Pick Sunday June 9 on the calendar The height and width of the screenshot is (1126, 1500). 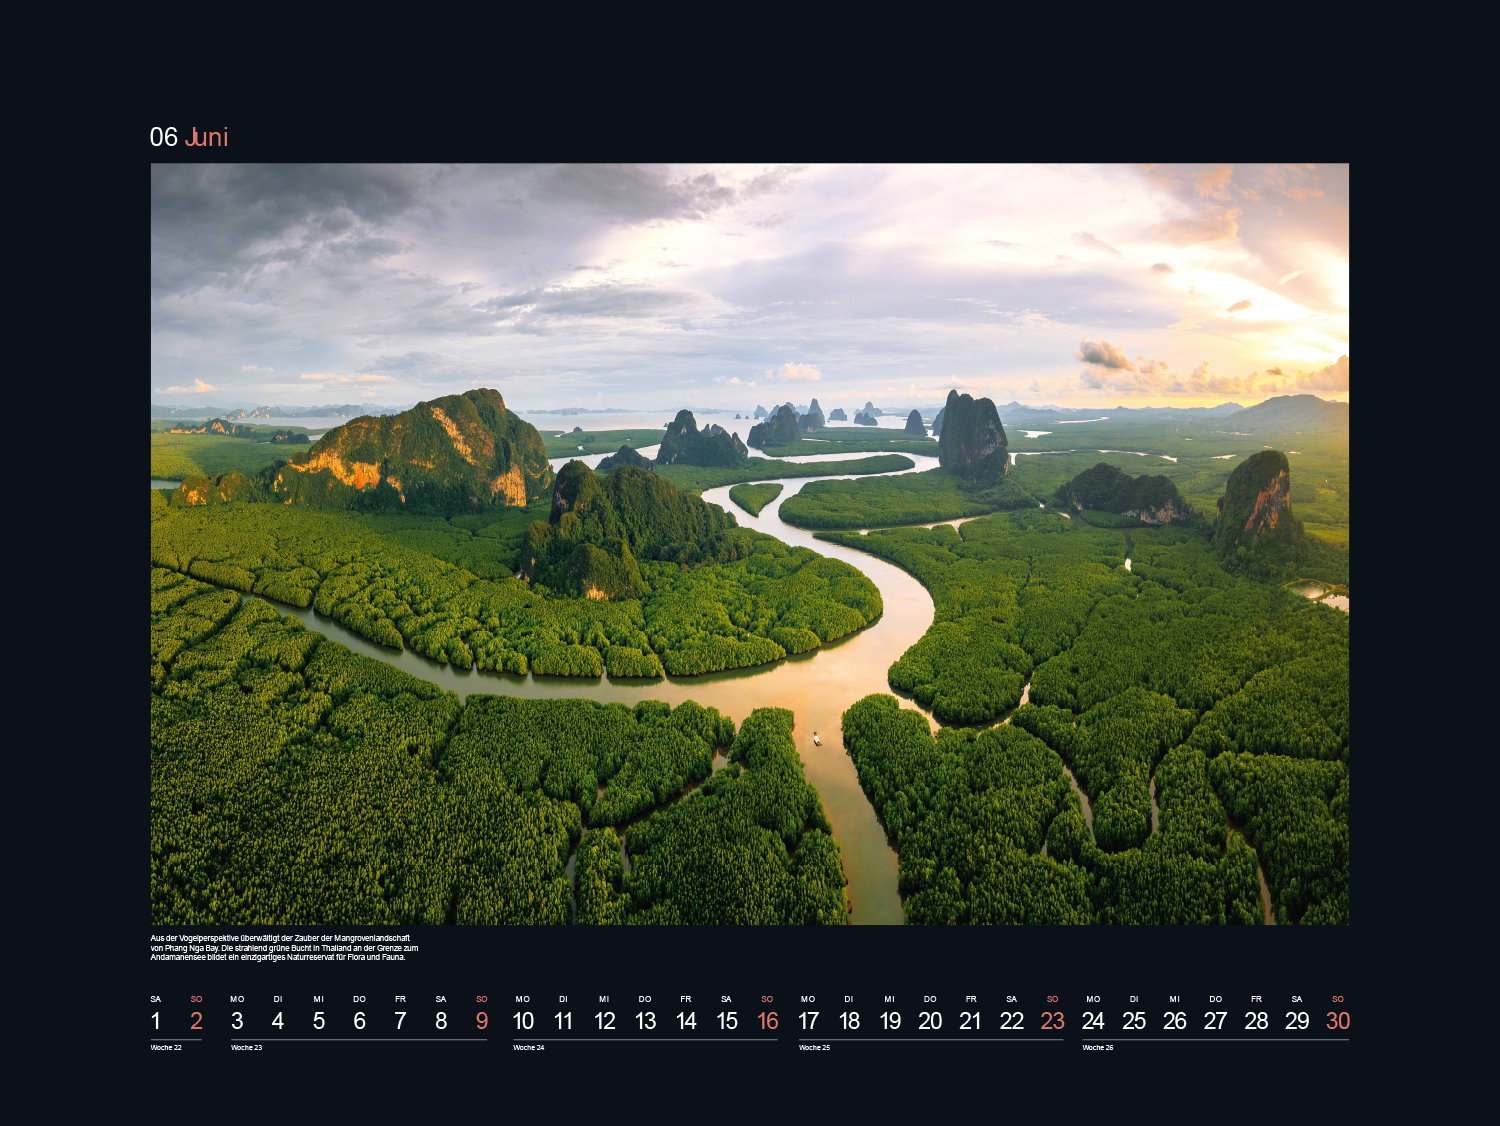point(482,1021)
